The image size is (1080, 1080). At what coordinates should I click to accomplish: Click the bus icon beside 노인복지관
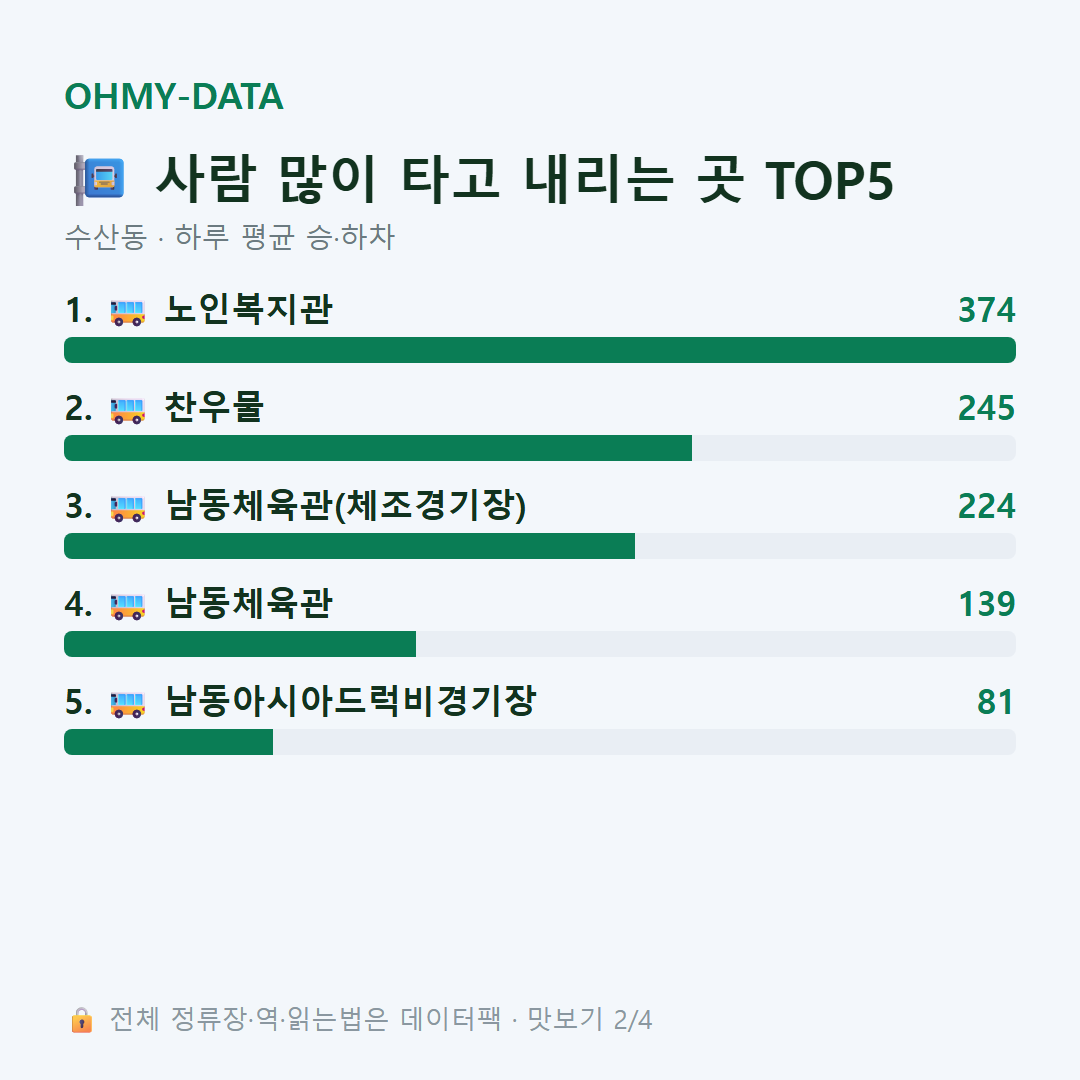pyautogui.click(x=127, y=312)
